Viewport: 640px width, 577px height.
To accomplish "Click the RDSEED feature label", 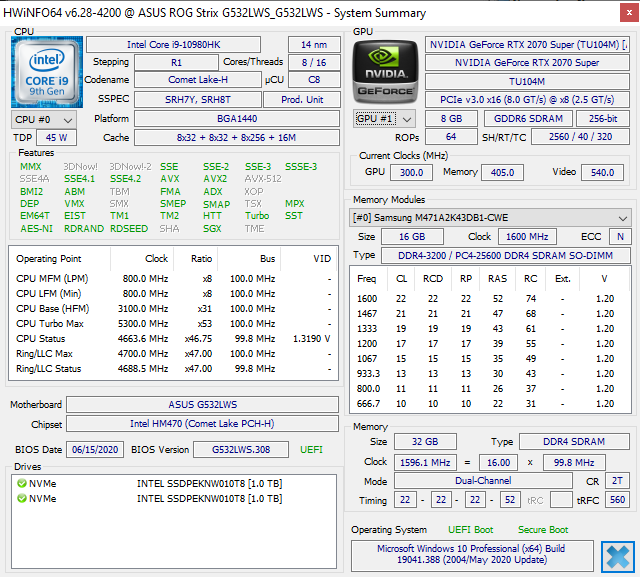I will [x=129, y=229].
